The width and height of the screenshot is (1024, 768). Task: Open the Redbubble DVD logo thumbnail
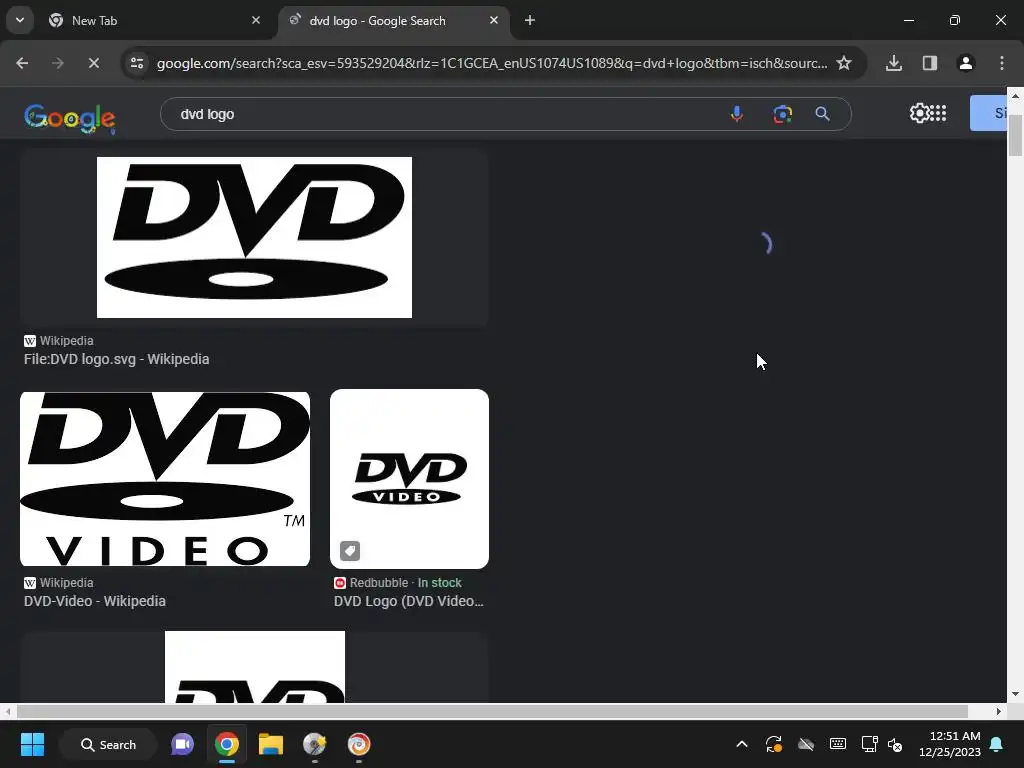pos(409,479)
